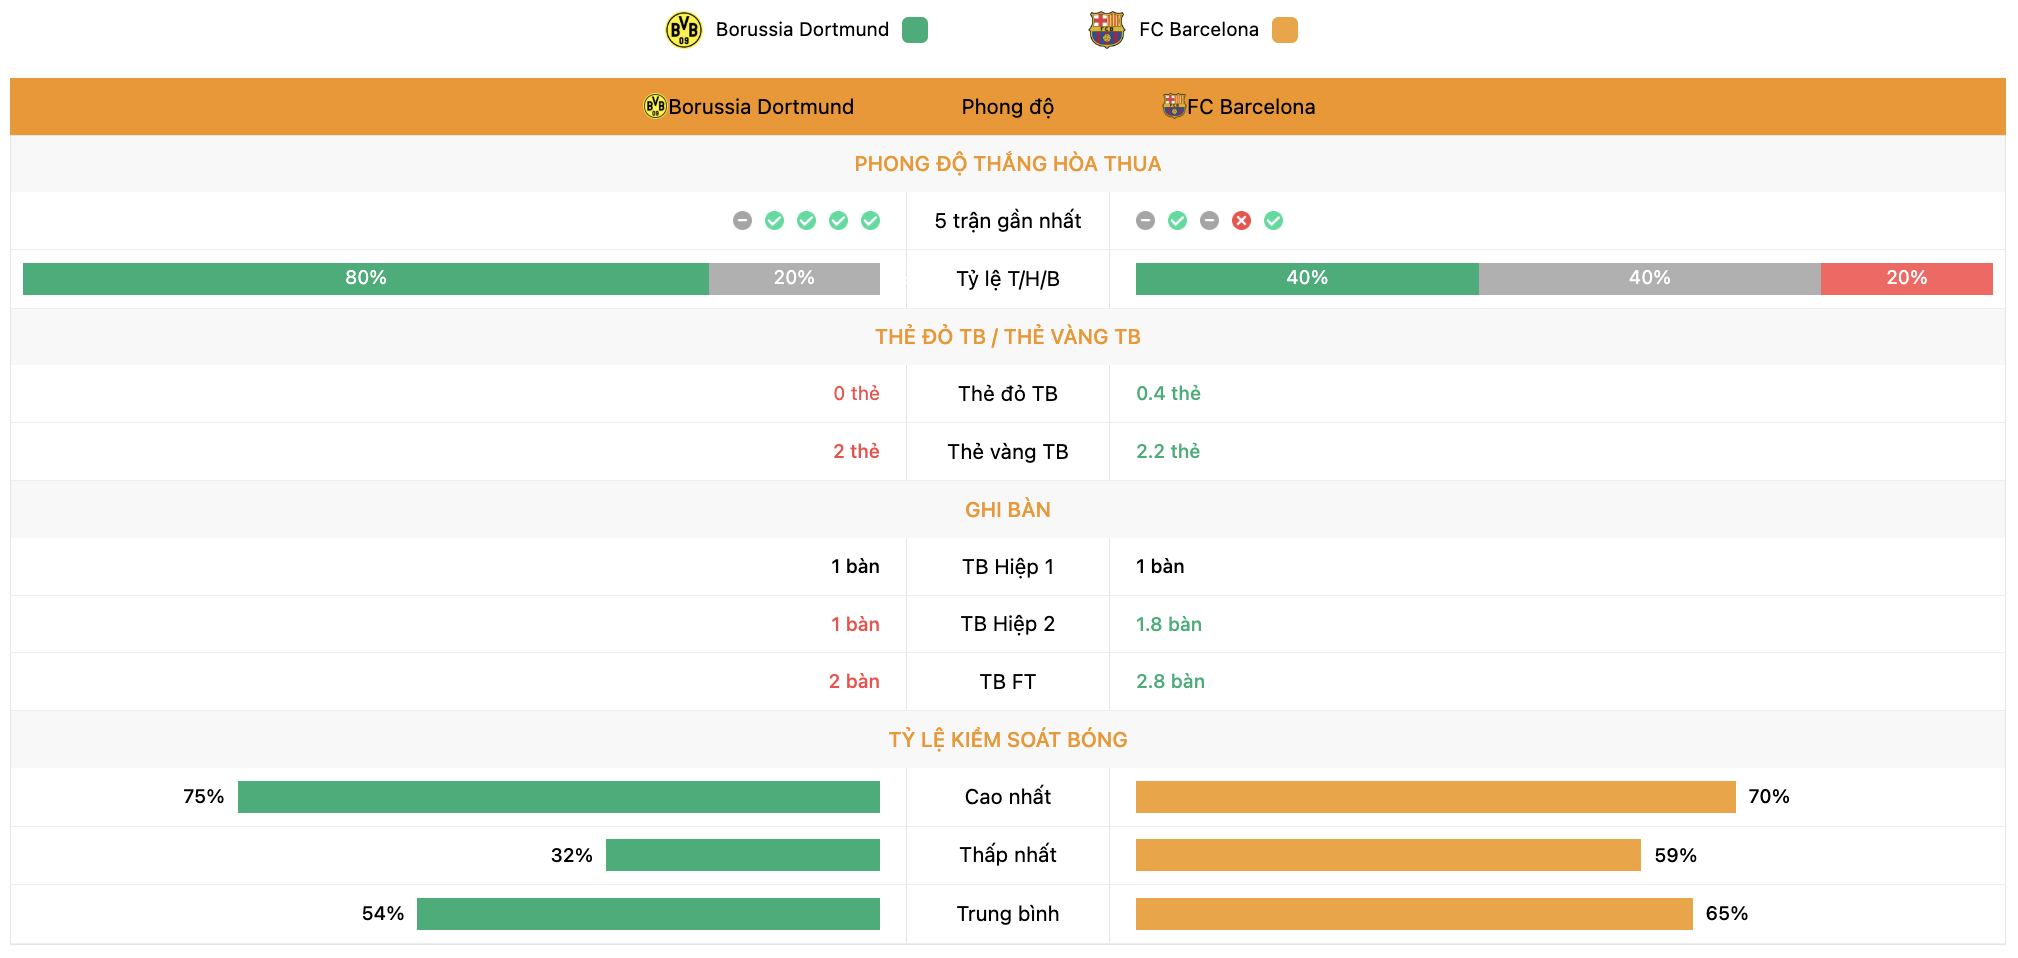Click Barcelona's '2.8 bàn' value
2018x958 pixels.
point(1170,682)
